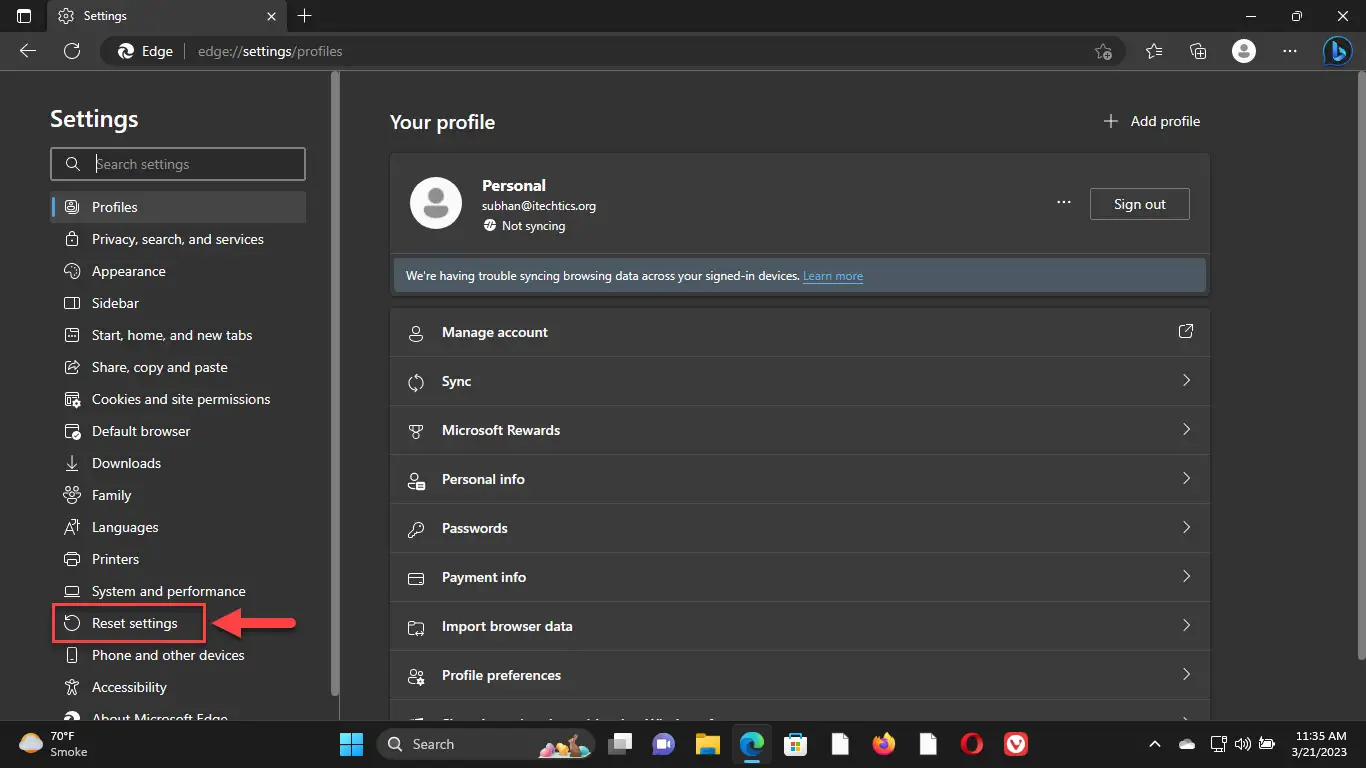
Task: Open the Sidebar settings section
Action: point(178,303)
